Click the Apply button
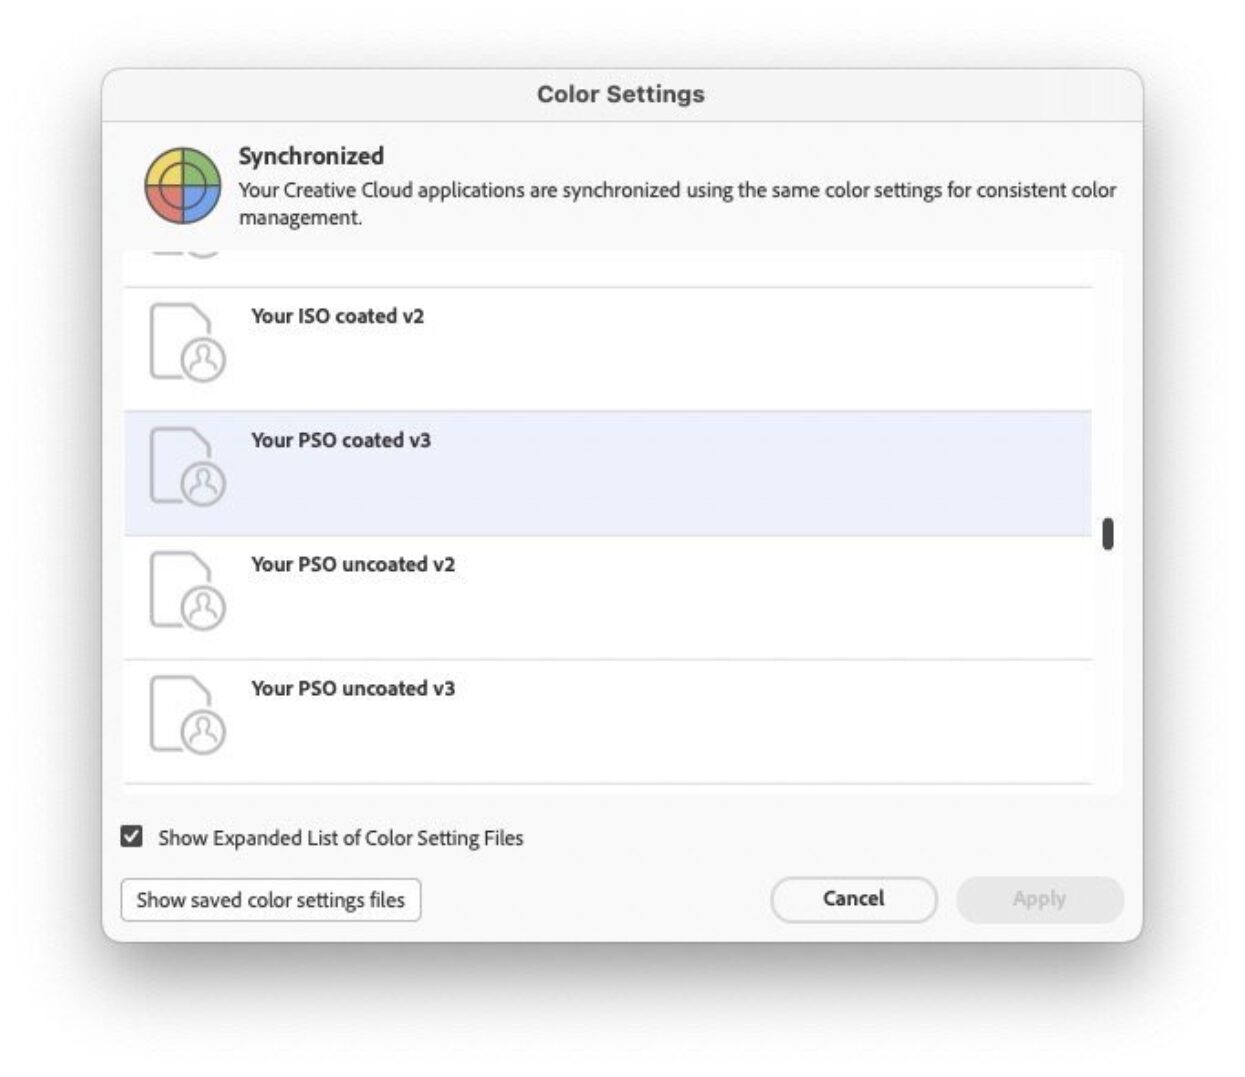Image resolution: width=1245 pixels, height=1077 pixels. (x=1039, y=899)
